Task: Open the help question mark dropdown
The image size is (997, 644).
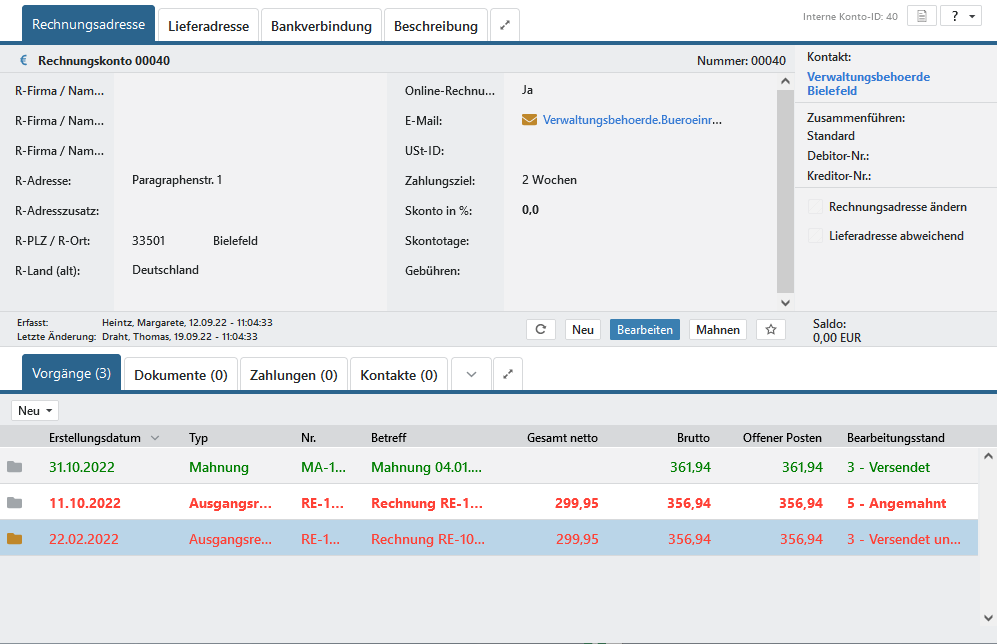Action: pyautogui.click(x=960, y=17)
